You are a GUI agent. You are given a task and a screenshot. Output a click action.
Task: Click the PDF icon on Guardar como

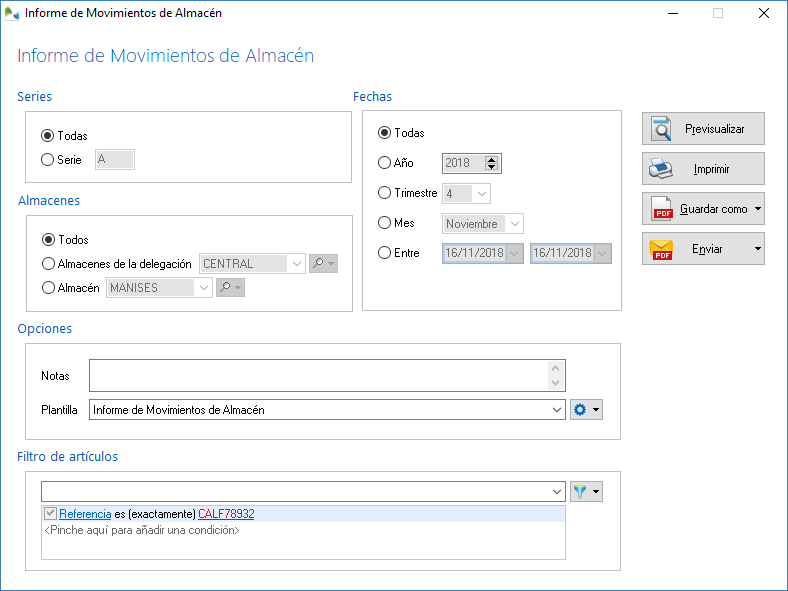[x=662, y=209]
